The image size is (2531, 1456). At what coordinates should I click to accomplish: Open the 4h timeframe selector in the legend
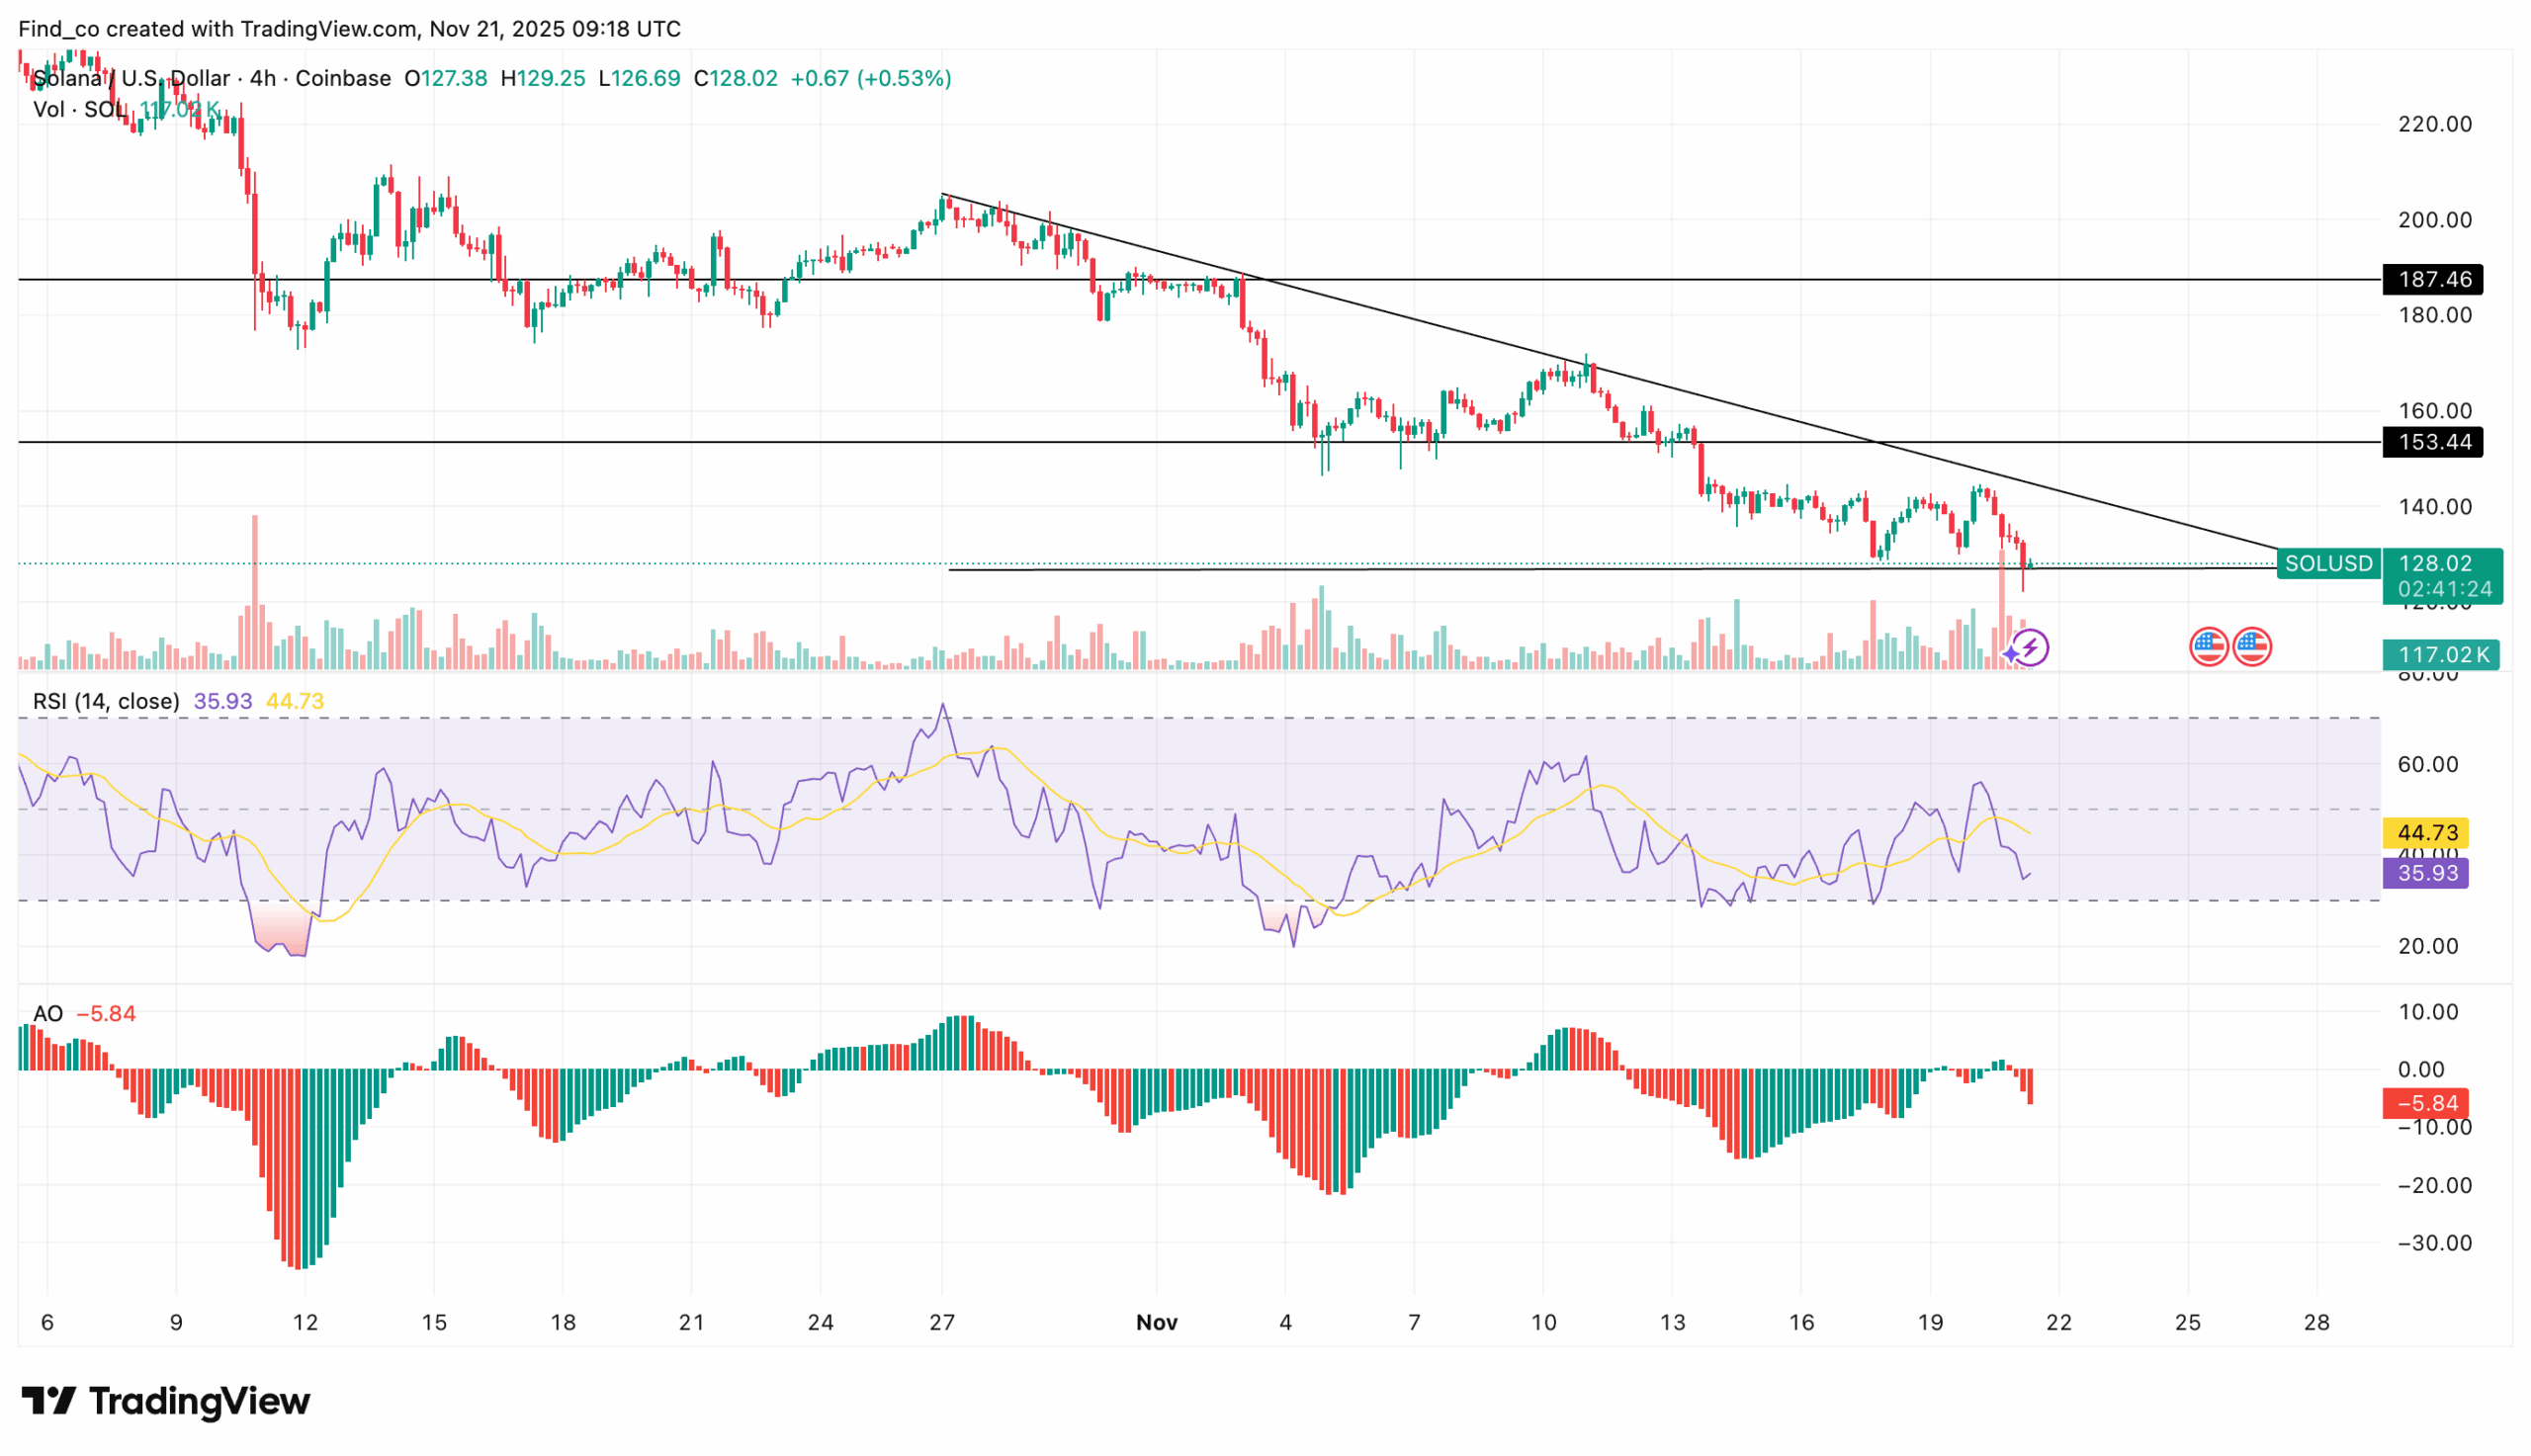262,78
